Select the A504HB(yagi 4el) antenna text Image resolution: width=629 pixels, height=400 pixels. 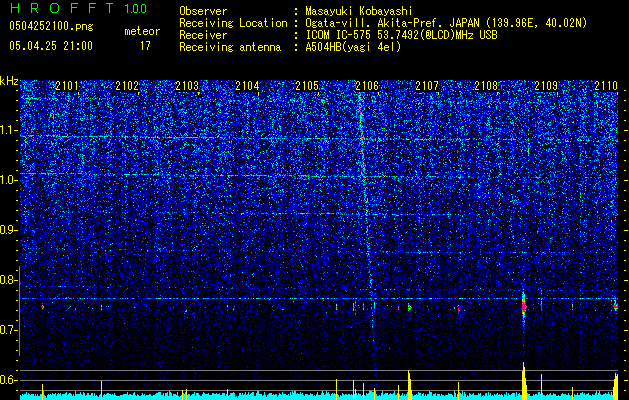pos(353,47)
